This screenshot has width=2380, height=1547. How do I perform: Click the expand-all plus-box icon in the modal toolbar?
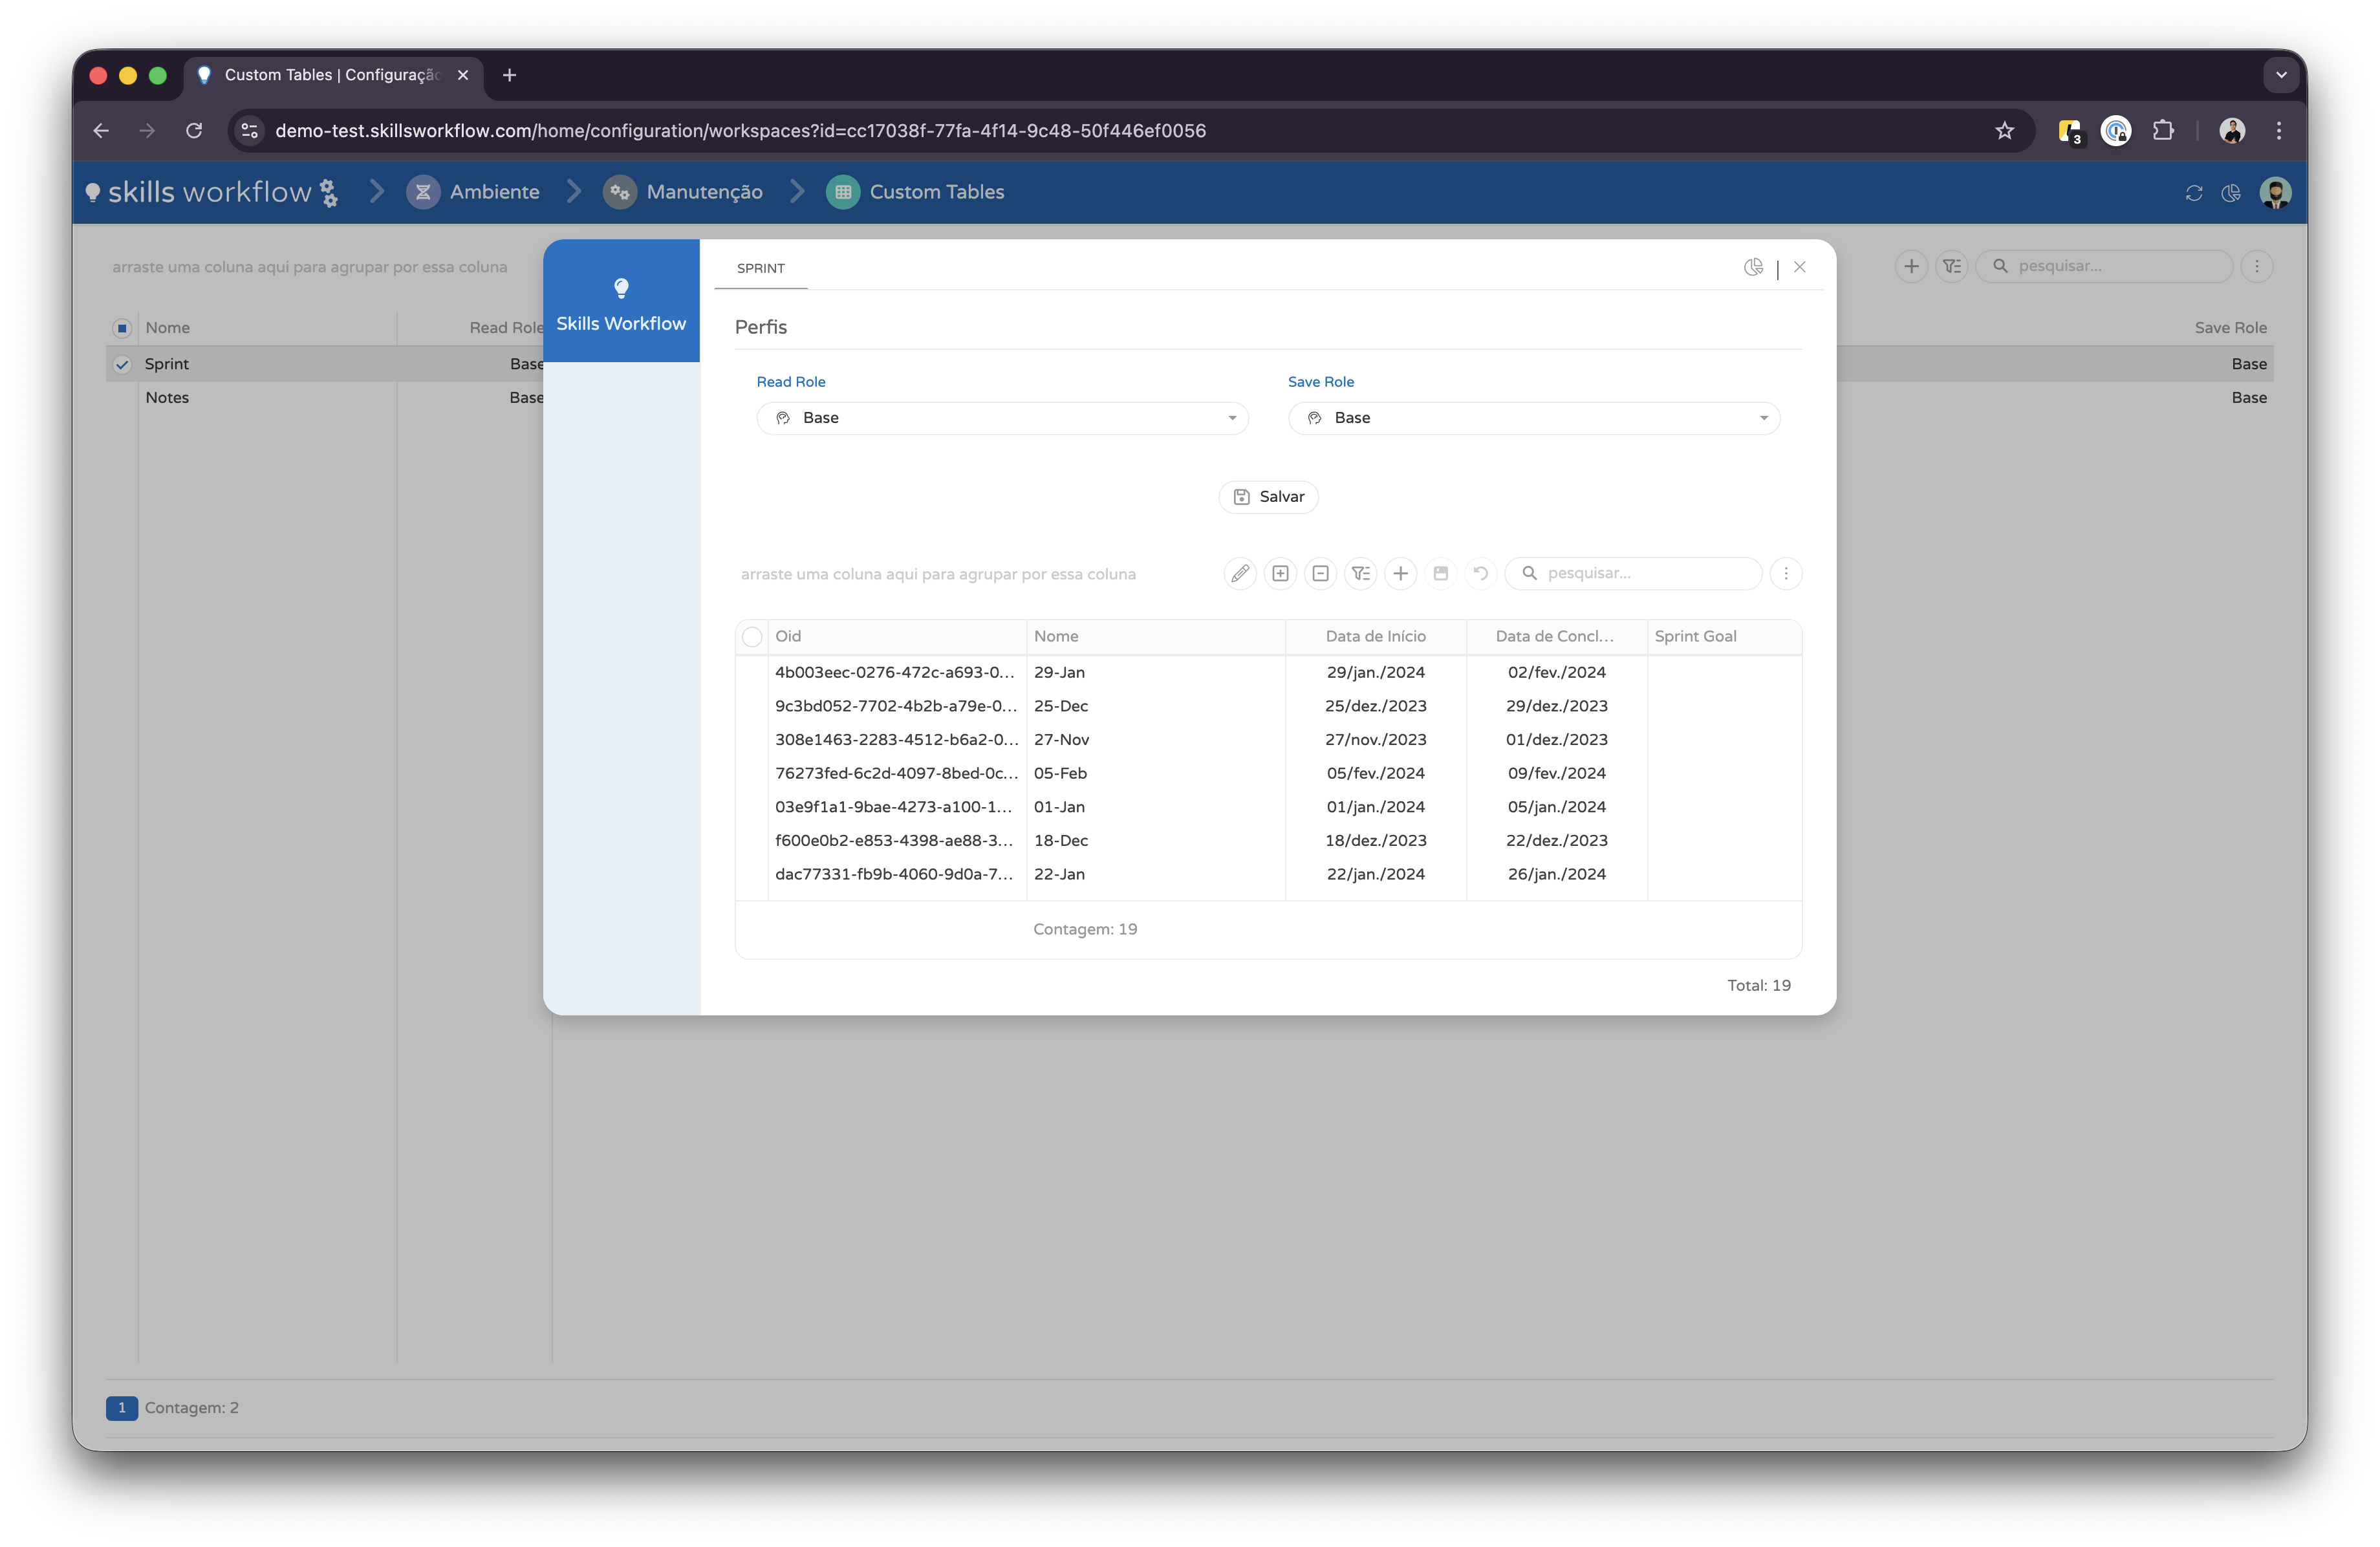click(1280, 573)
